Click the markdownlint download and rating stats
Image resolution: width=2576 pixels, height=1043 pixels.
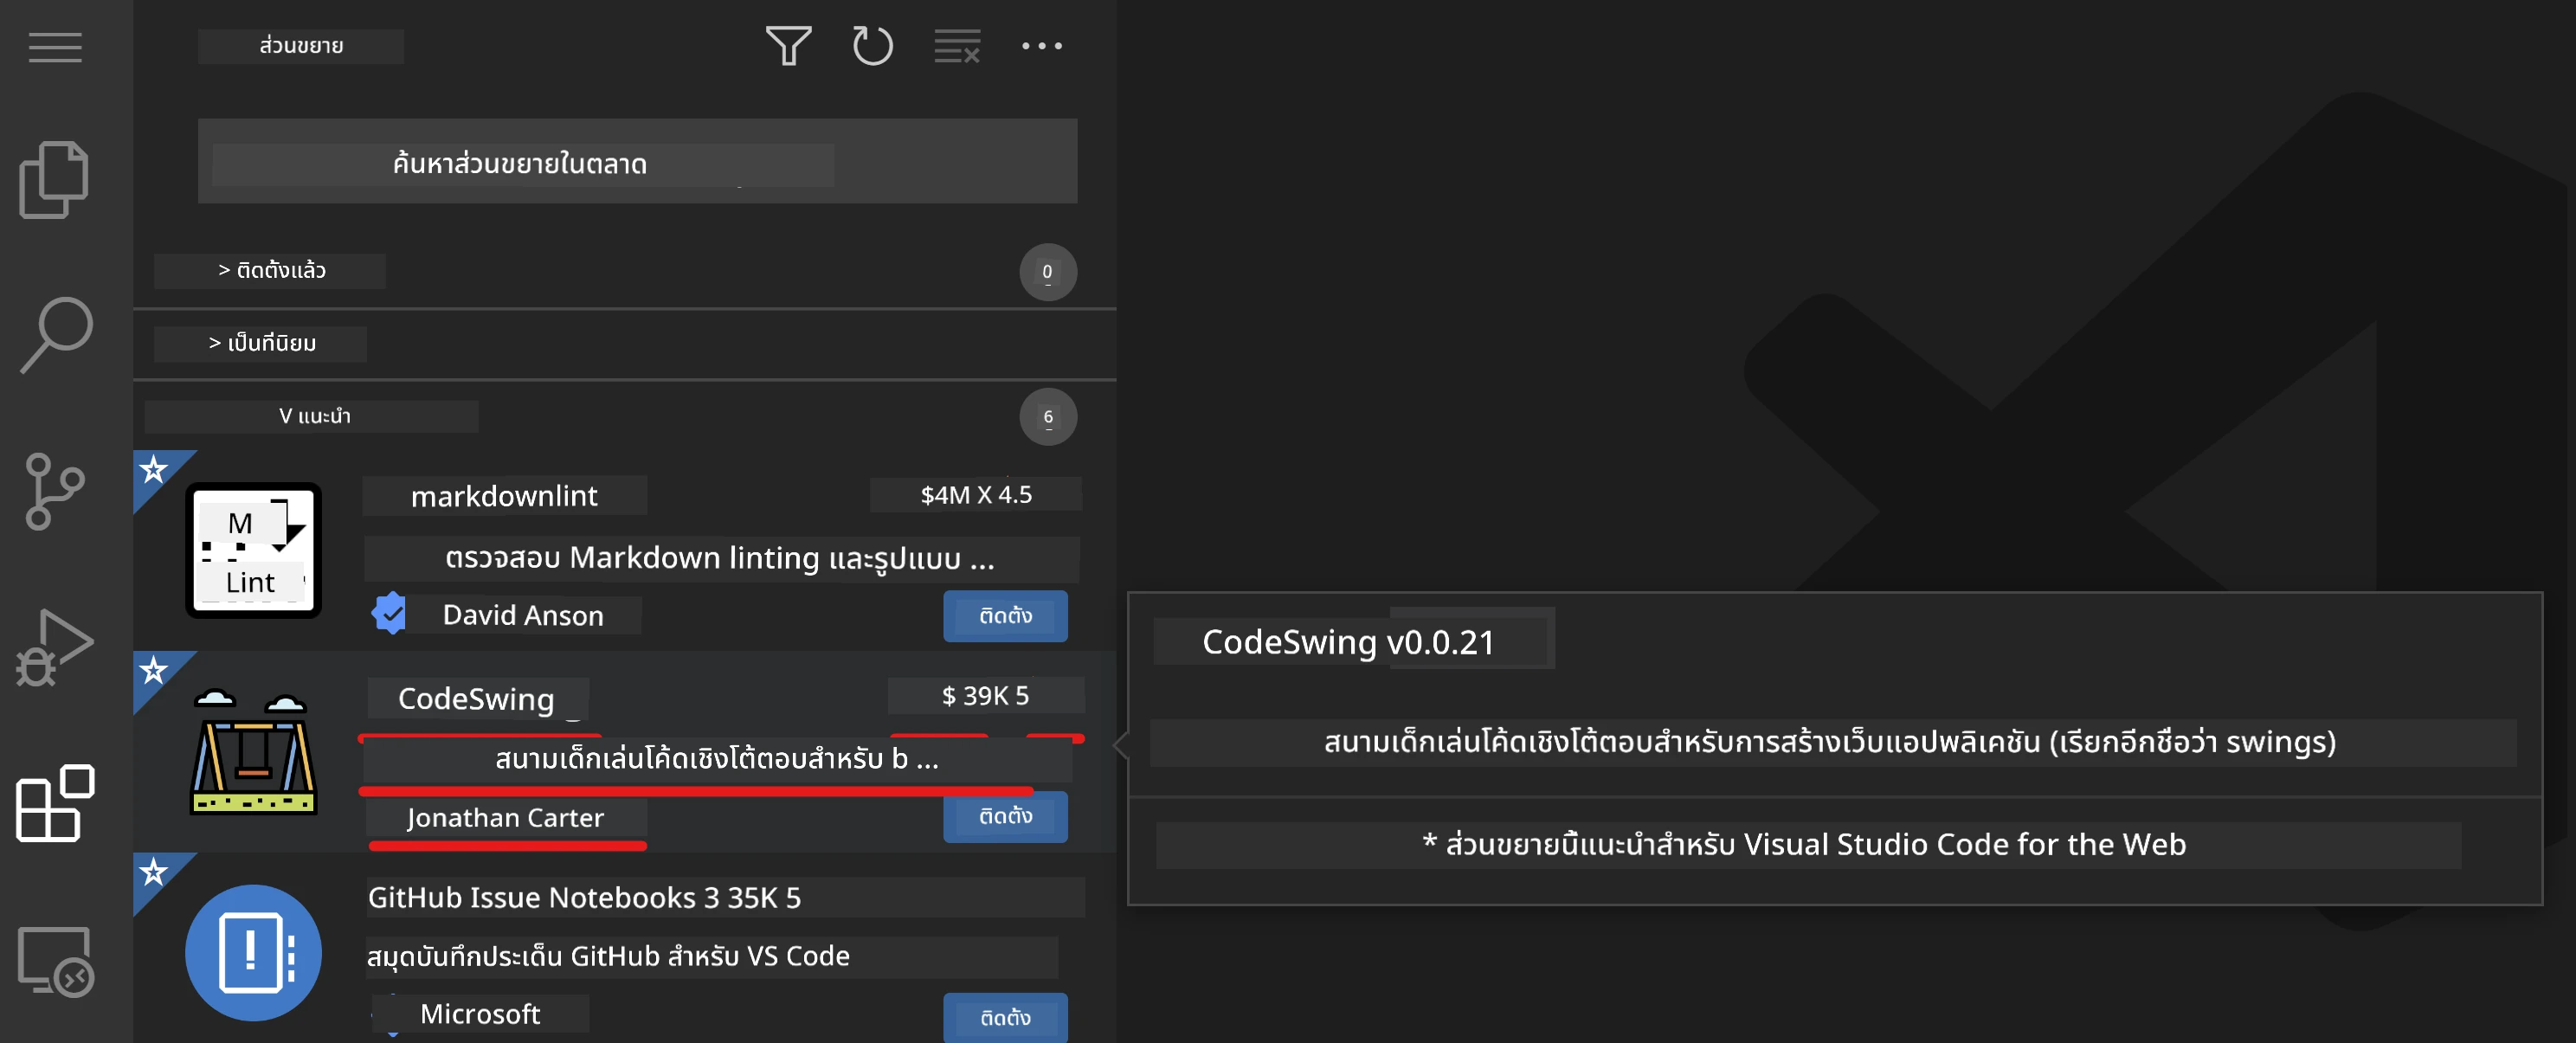coord(976,495)
